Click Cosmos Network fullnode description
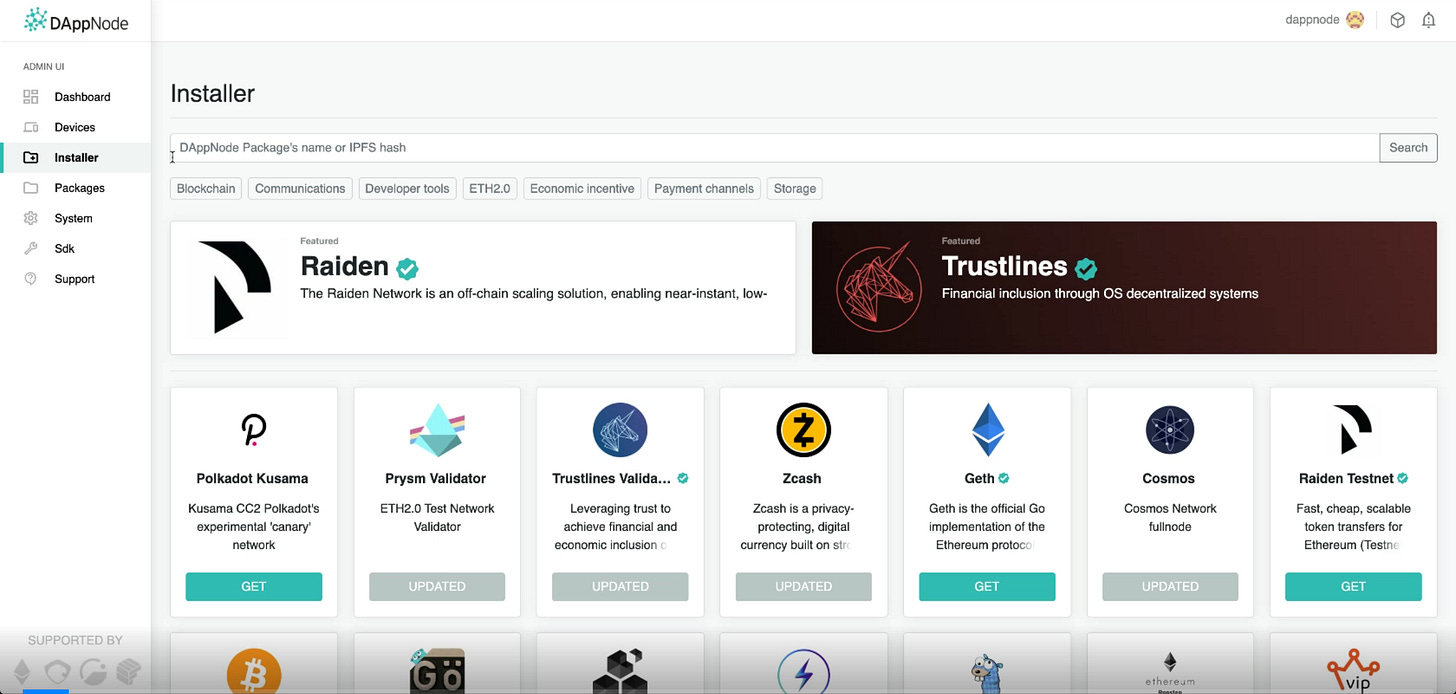Viewport: 1456px width, 694px height. coord(1170,517)
